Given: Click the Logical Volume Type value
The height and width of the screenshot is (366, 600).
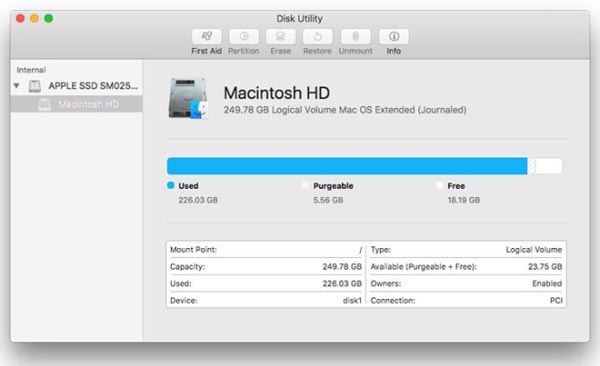Looking at the screenshot, I should coord(534,250).
